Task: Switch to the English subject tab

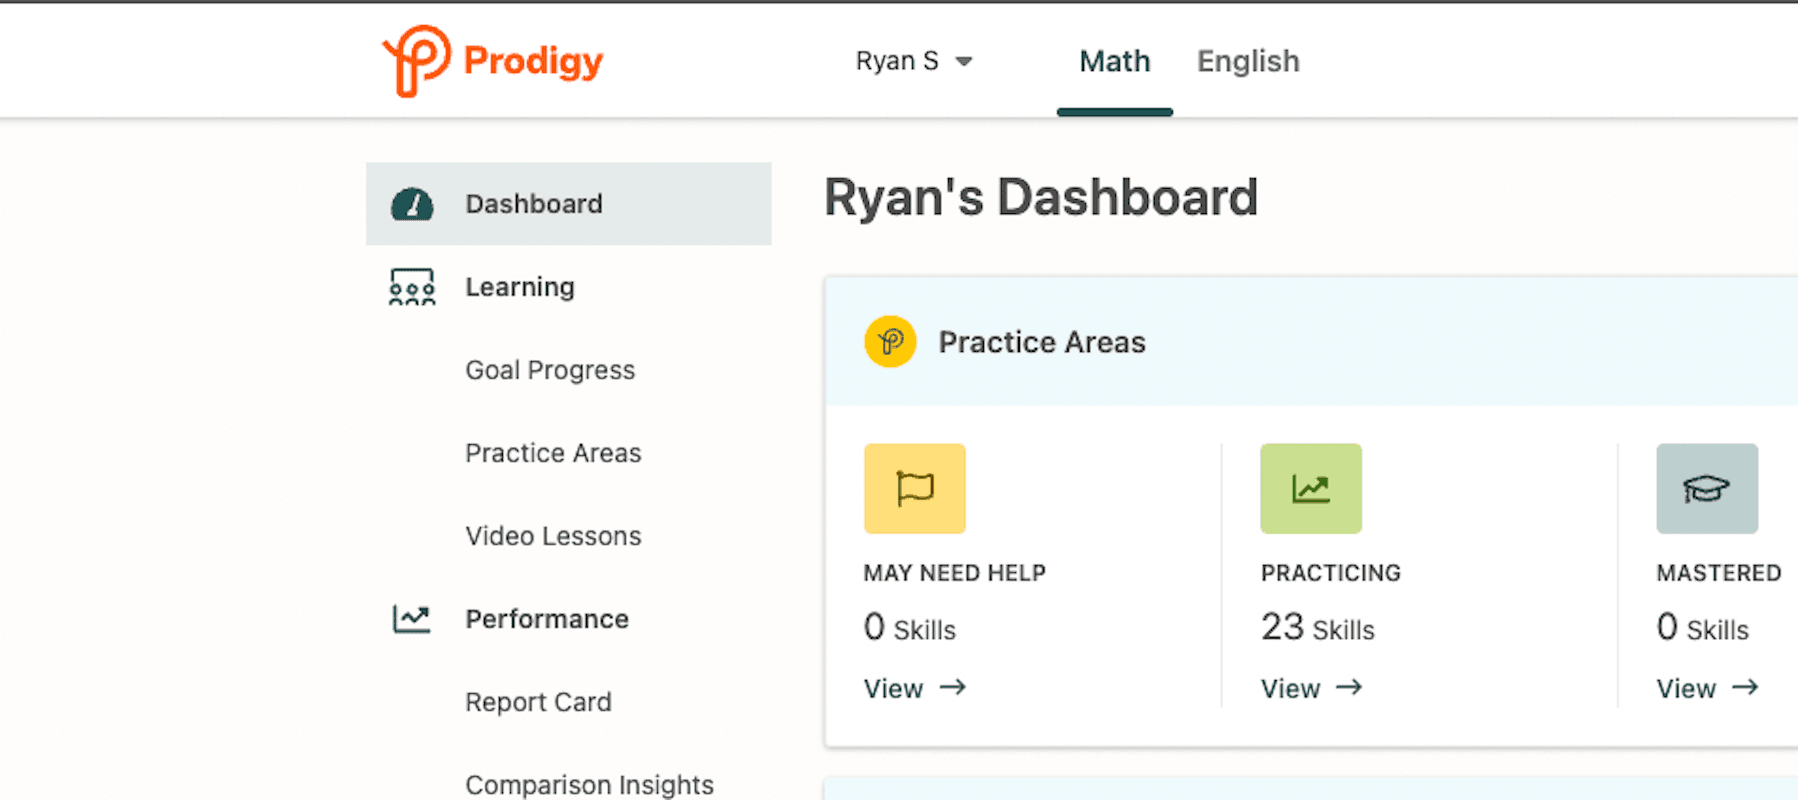Action: point(1247,61)
